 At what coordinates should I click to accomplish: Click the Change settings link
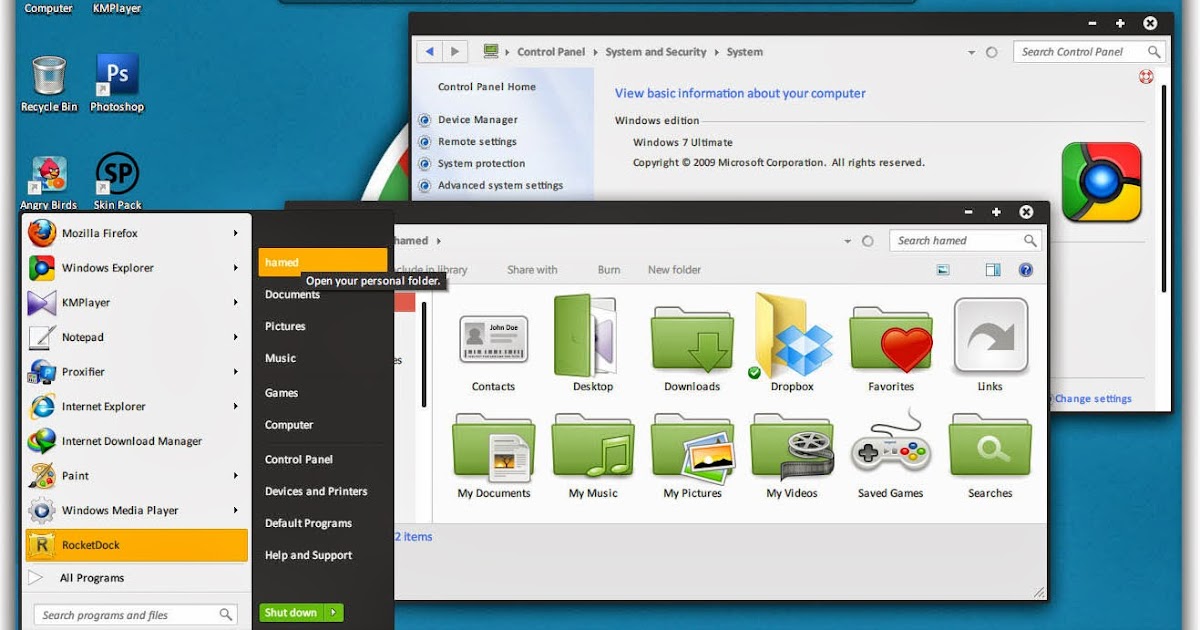[x=1093, y=399]
